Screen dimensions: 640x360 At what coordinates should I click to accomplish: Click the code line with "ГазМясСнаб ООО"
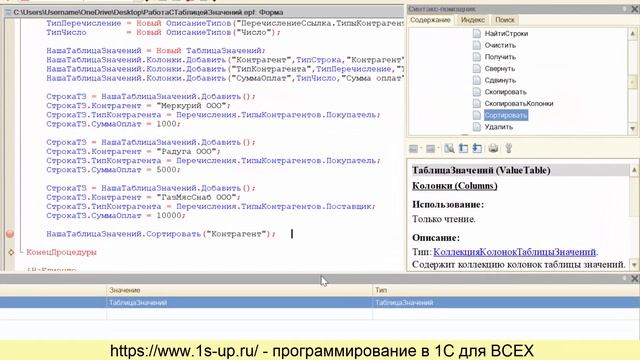point(143,197)
